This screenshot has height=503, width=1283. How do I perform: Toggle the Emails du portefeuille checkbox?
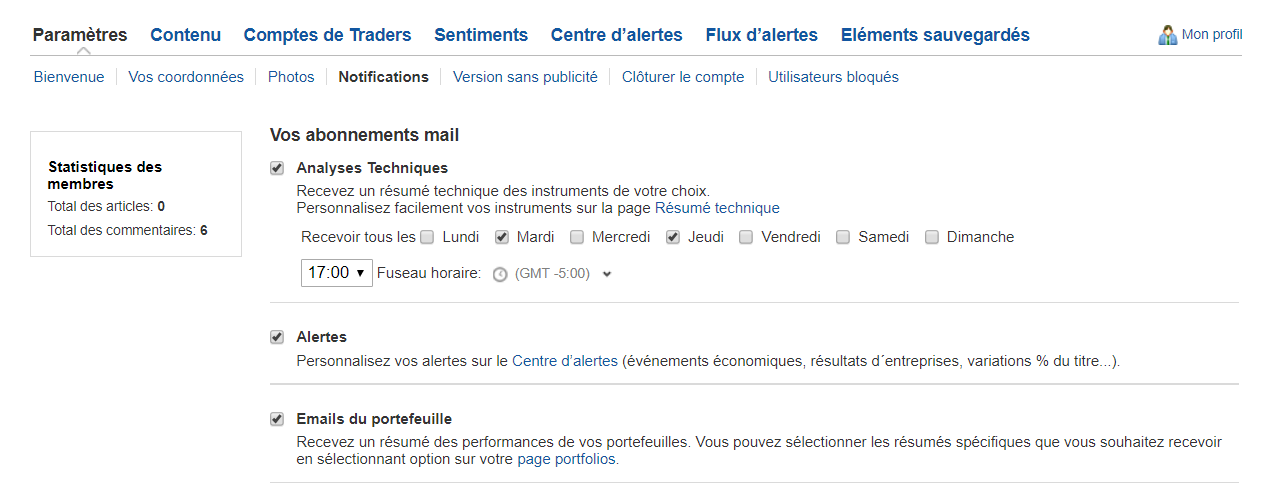pos(277,419)
